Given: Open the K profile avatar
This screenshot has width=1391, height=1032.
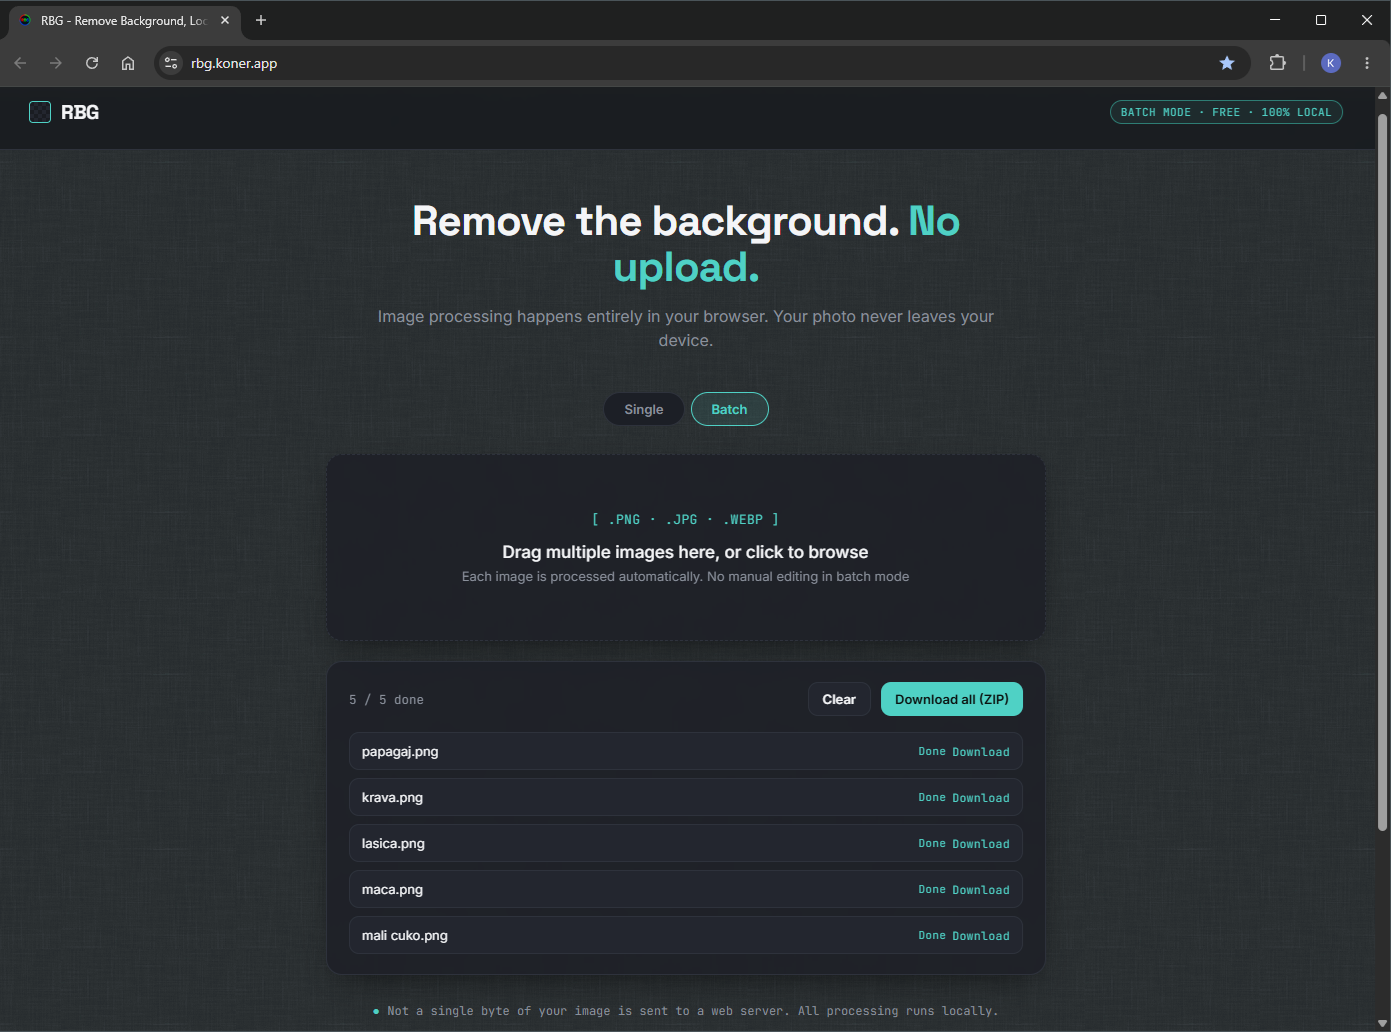Looking at the screenshot, I should 1331,63.
